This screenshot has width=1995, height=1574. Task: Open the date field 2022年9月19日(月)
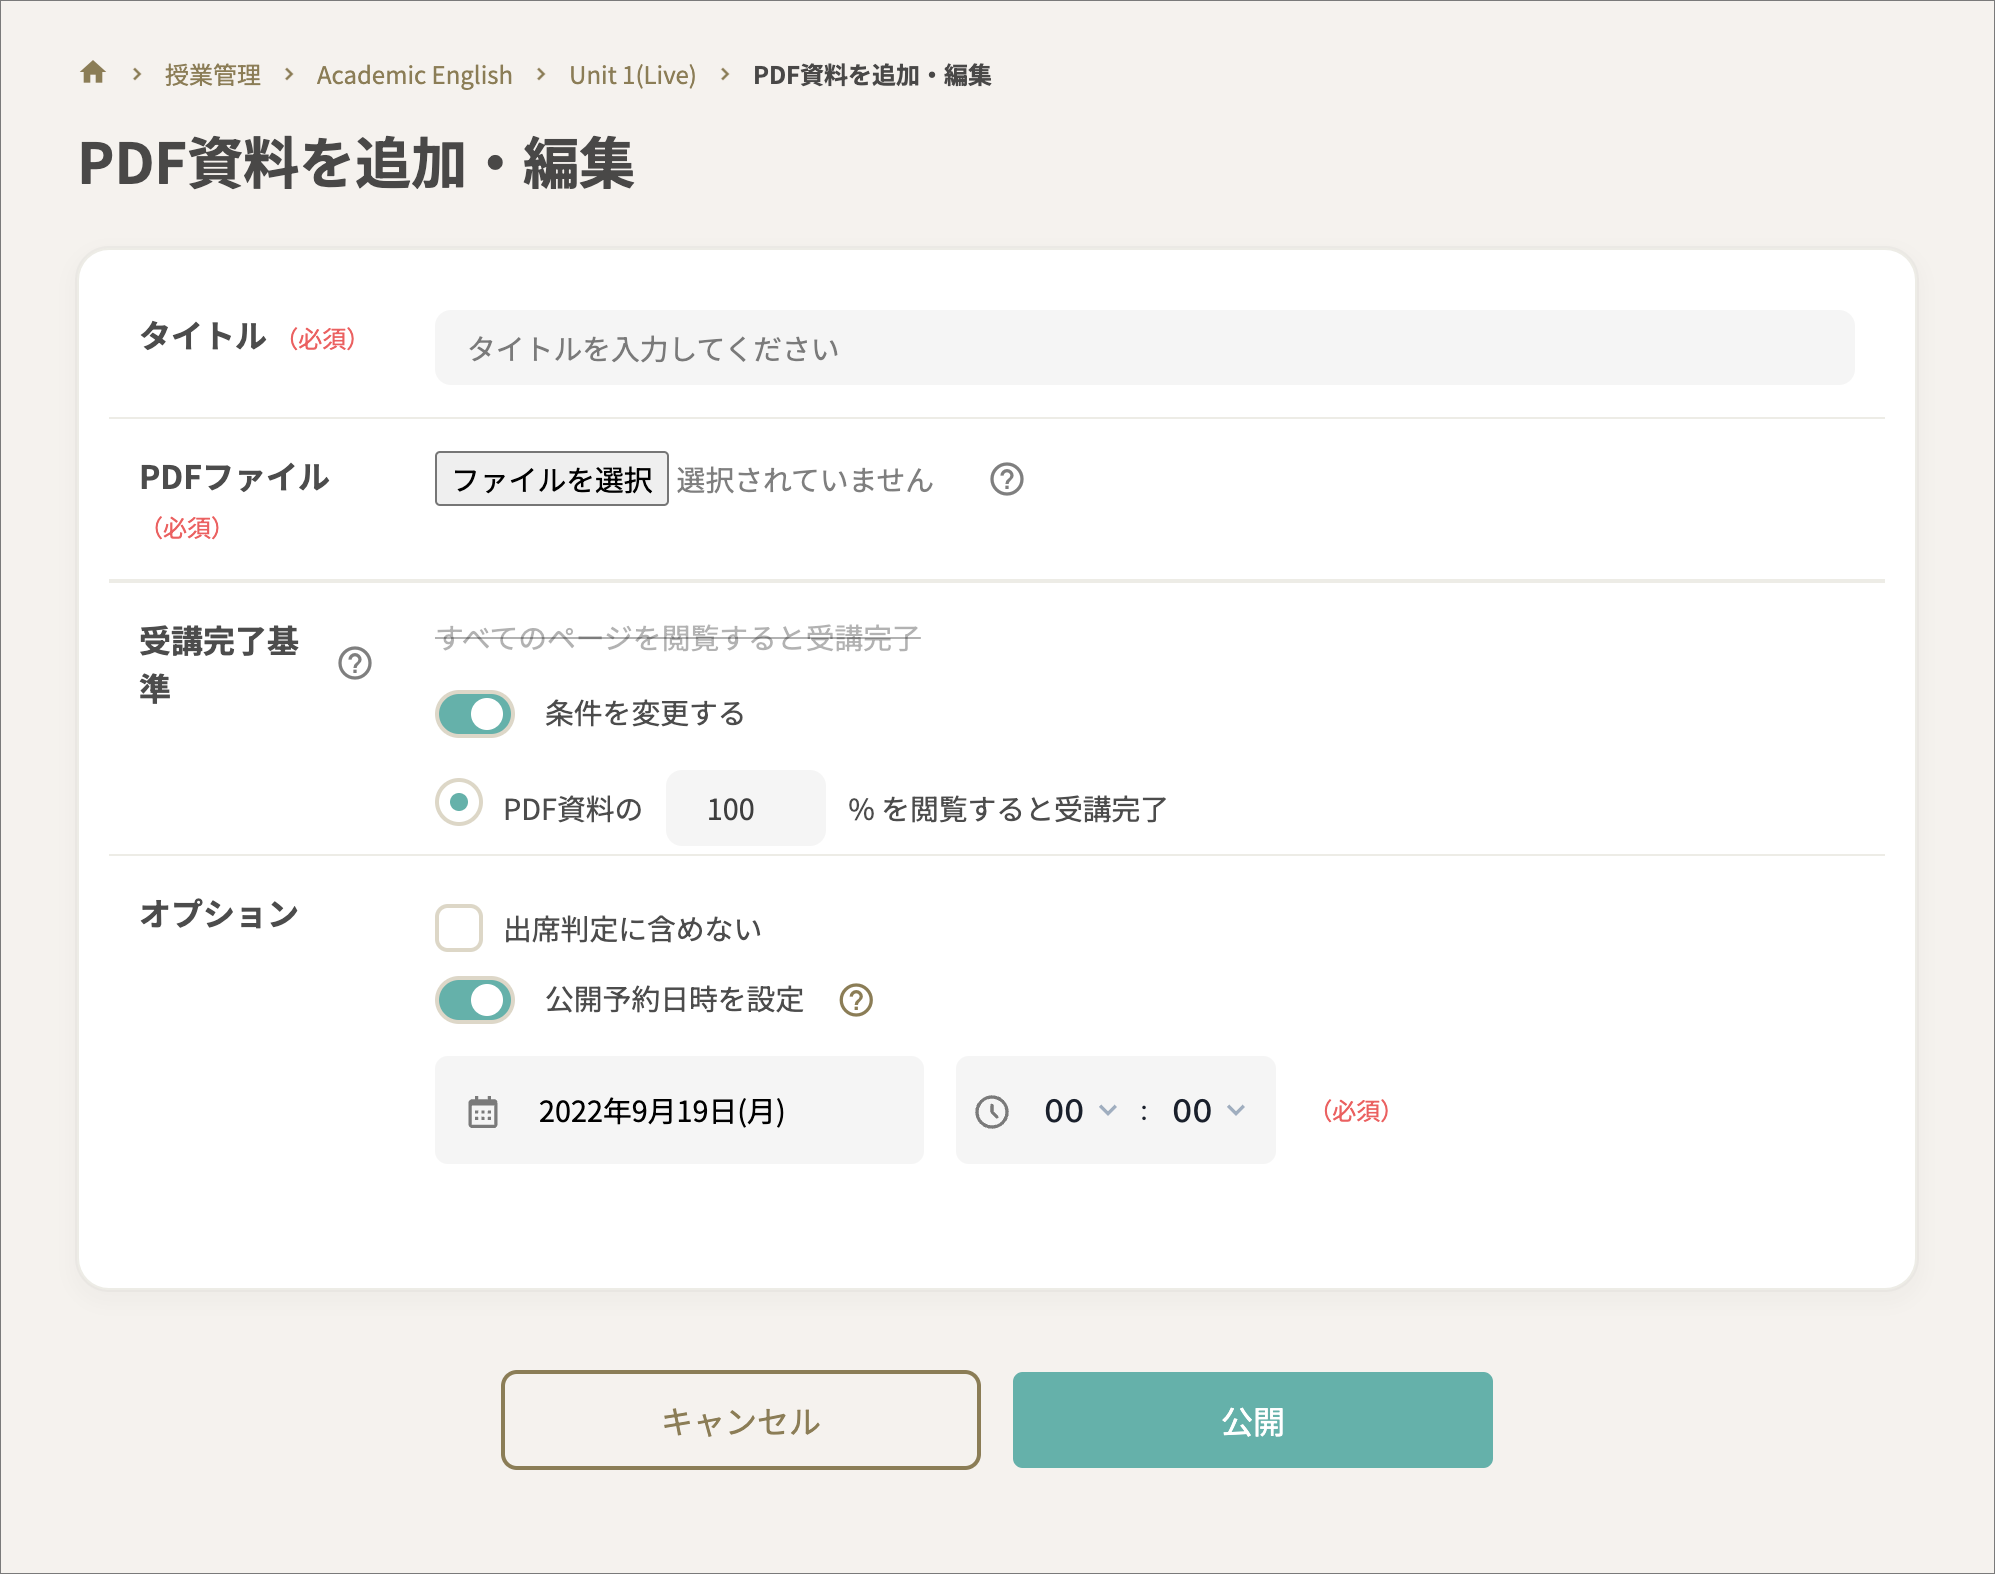point(679,1110)
